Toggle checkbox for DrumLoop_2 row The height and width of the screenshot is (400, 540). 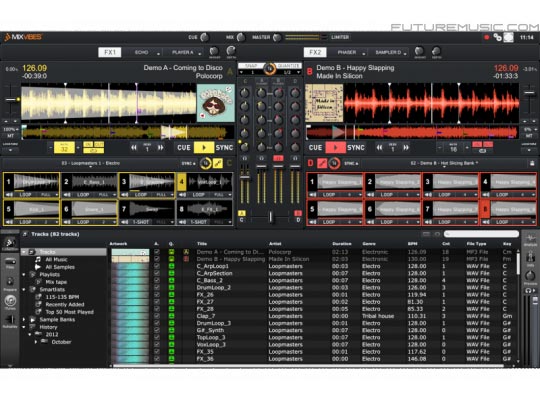[x=157, y=288]
